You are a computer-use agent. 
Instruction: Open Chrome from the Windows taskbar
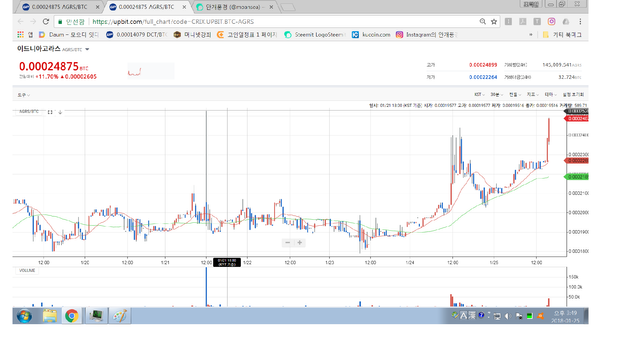(72, 316)
